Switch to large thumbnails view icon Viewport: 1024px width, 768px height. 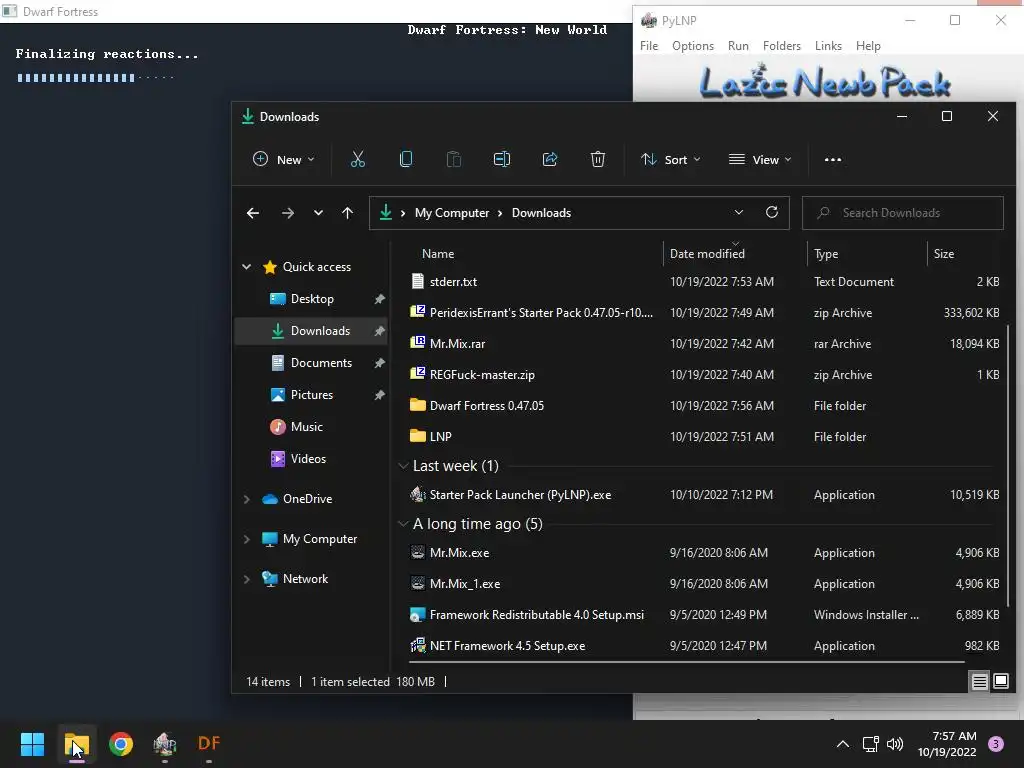click(1000, 681)
